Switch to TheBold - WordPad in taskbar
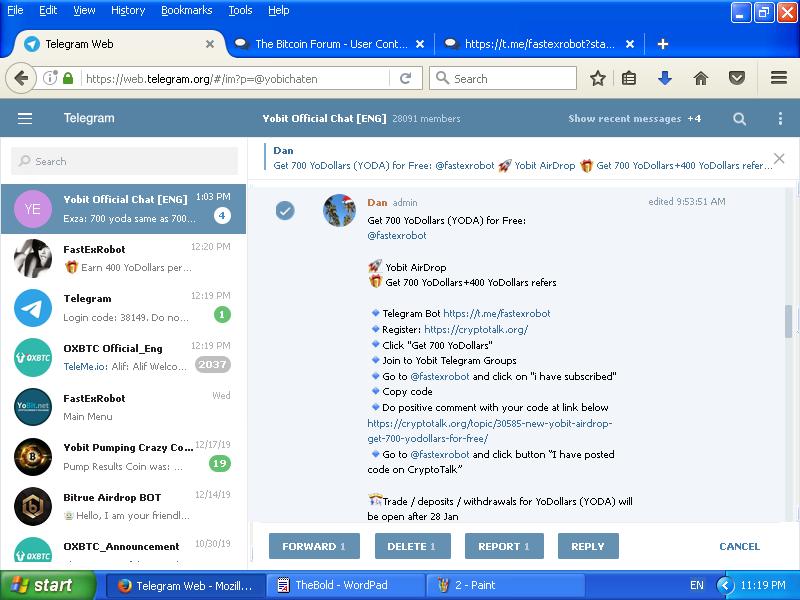This screenshot has height=600, width=800. coord(345,585)
